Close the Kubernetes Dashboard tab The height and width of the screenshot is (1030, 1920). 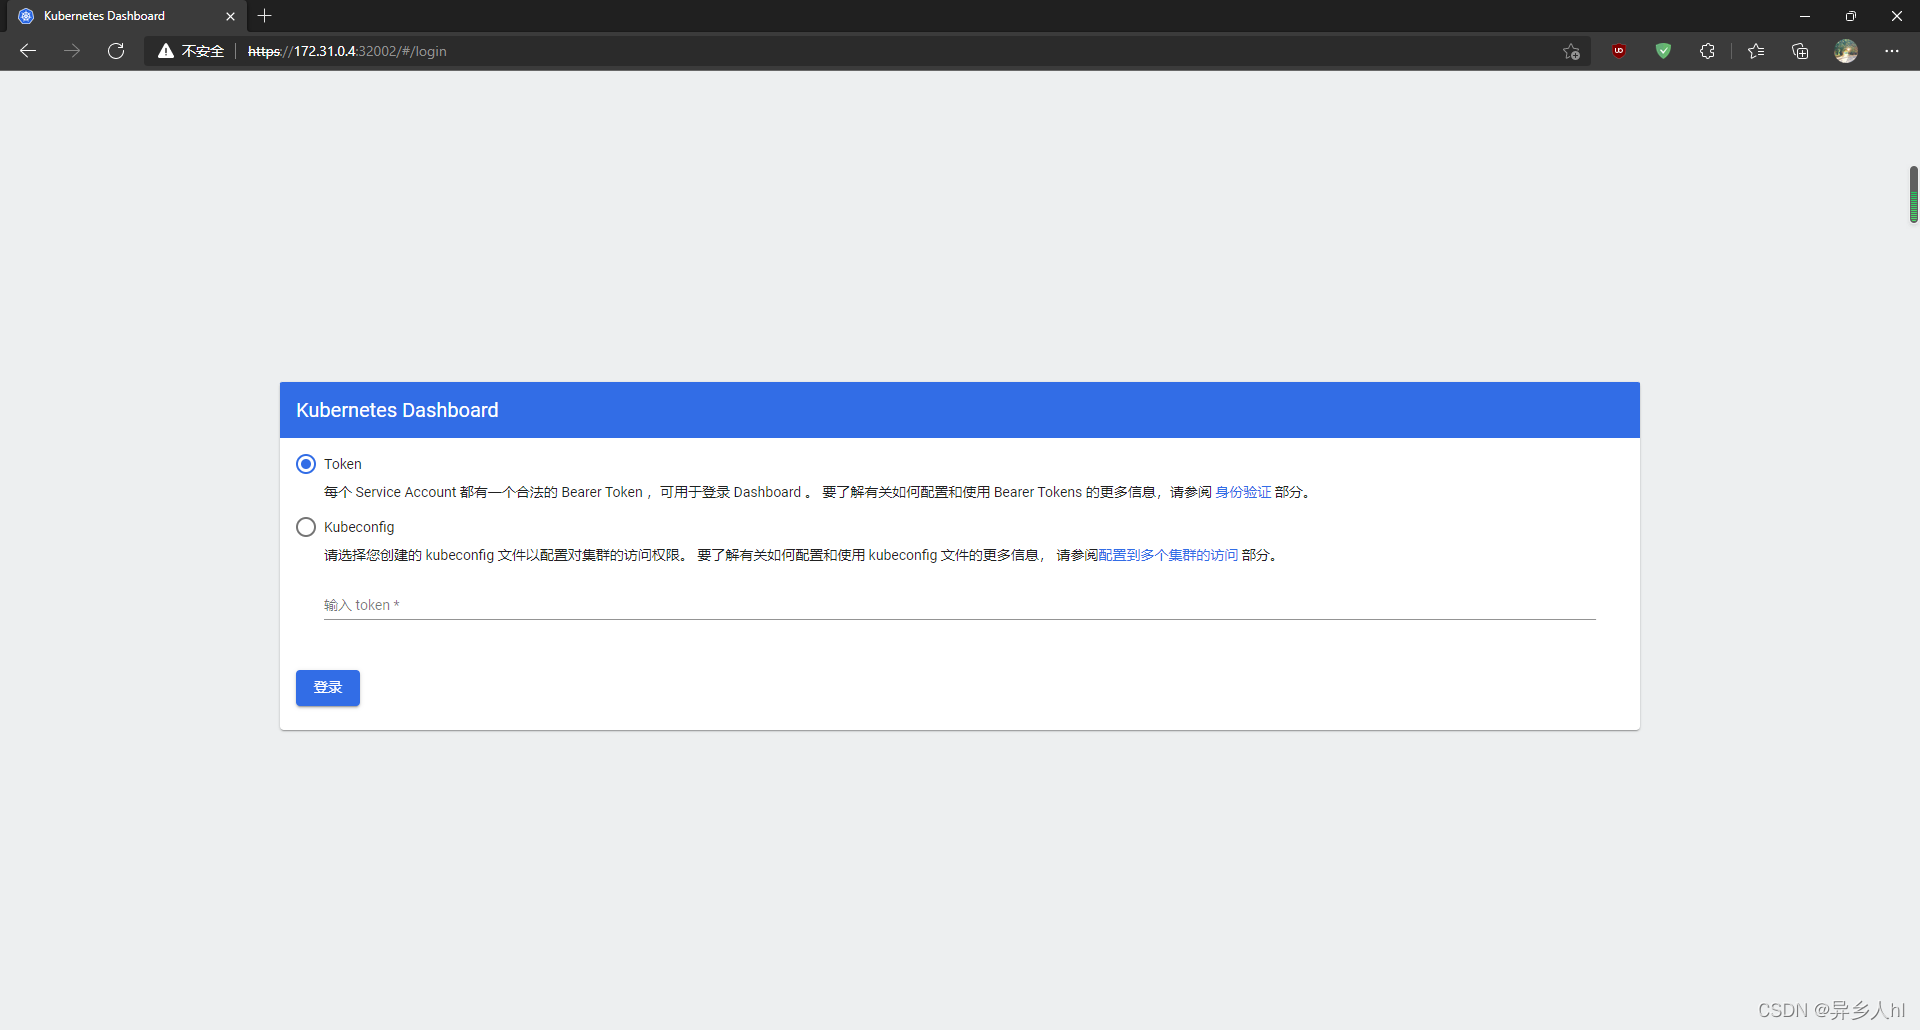231,16
